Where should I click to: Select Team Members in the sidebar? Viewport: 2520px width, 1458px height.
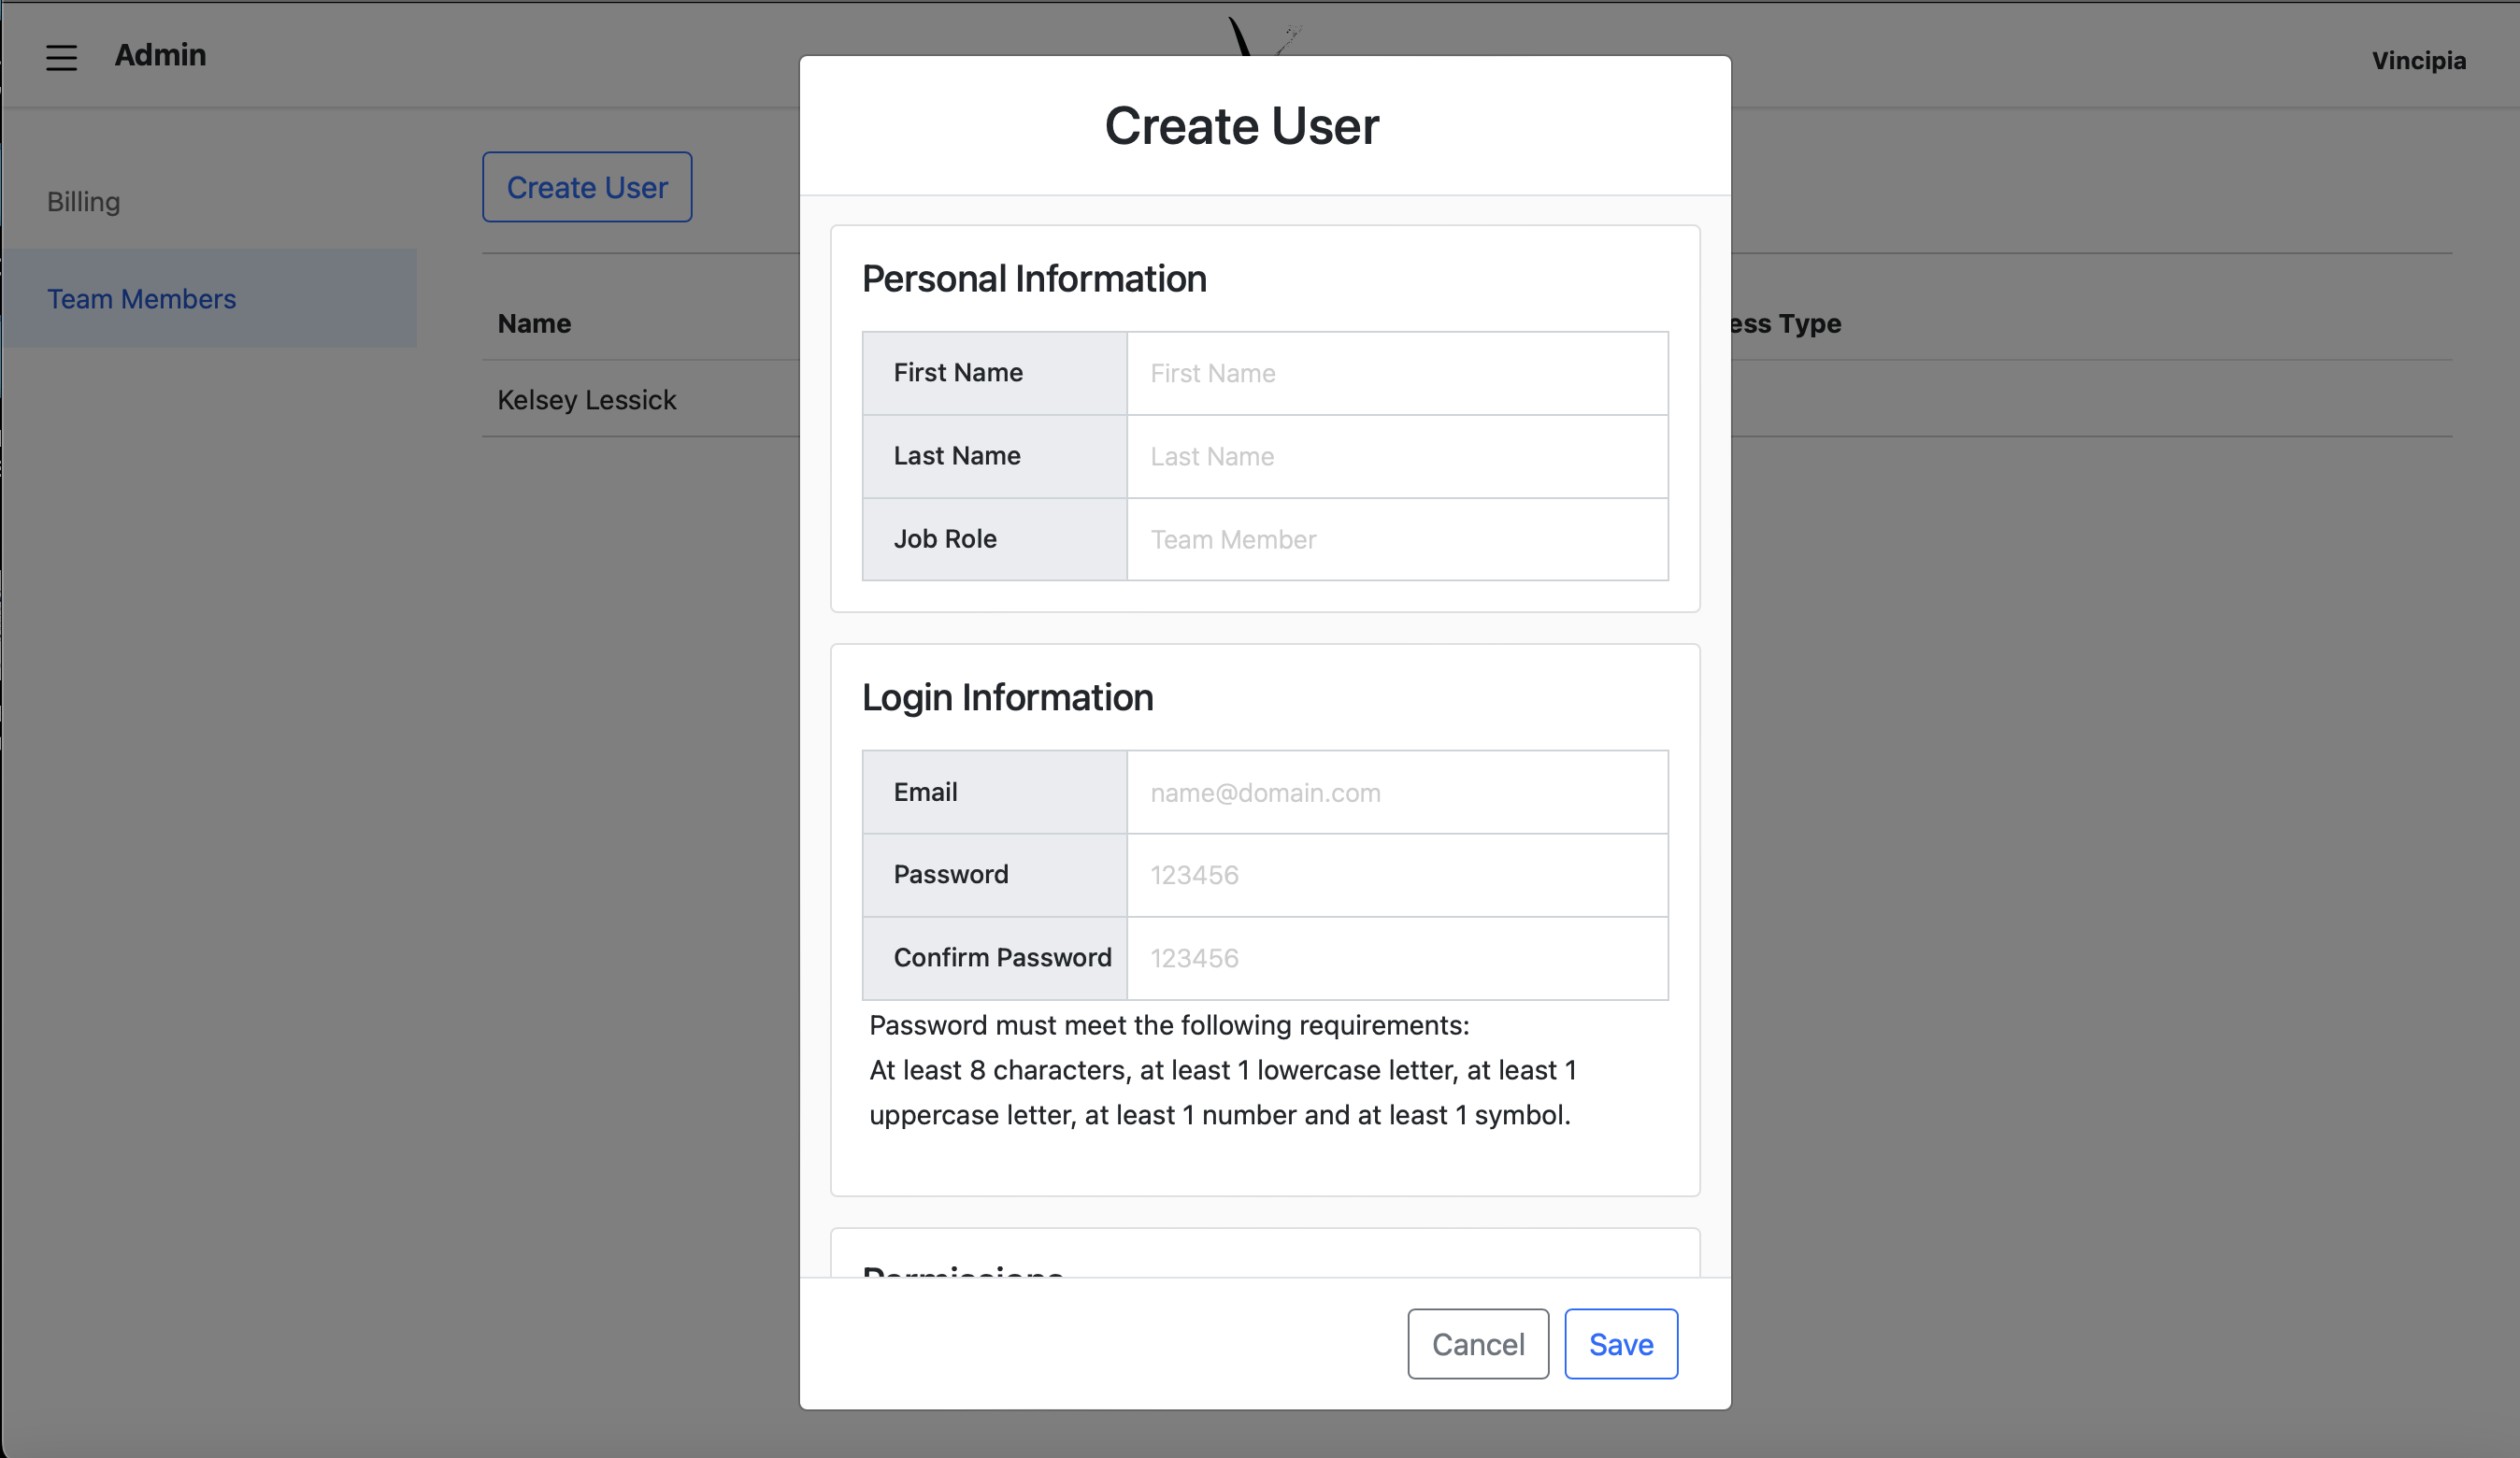[142, 298]
